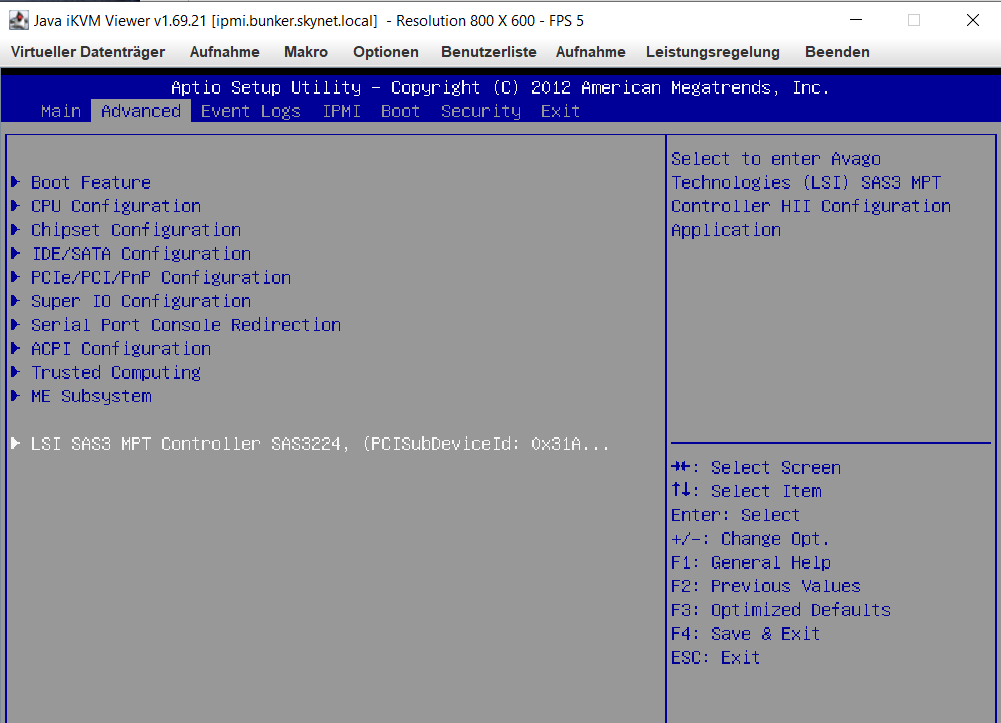Open the IPMI BIOS tab
Image resolution: width=1001 pixels, height=723 pixels.
click(341, 111)
